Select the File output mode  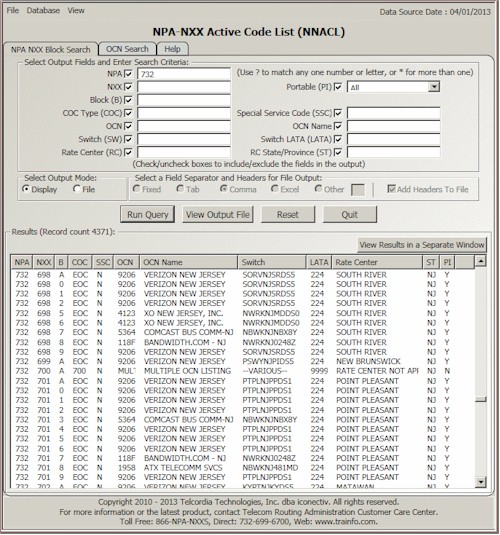point(77,189)
